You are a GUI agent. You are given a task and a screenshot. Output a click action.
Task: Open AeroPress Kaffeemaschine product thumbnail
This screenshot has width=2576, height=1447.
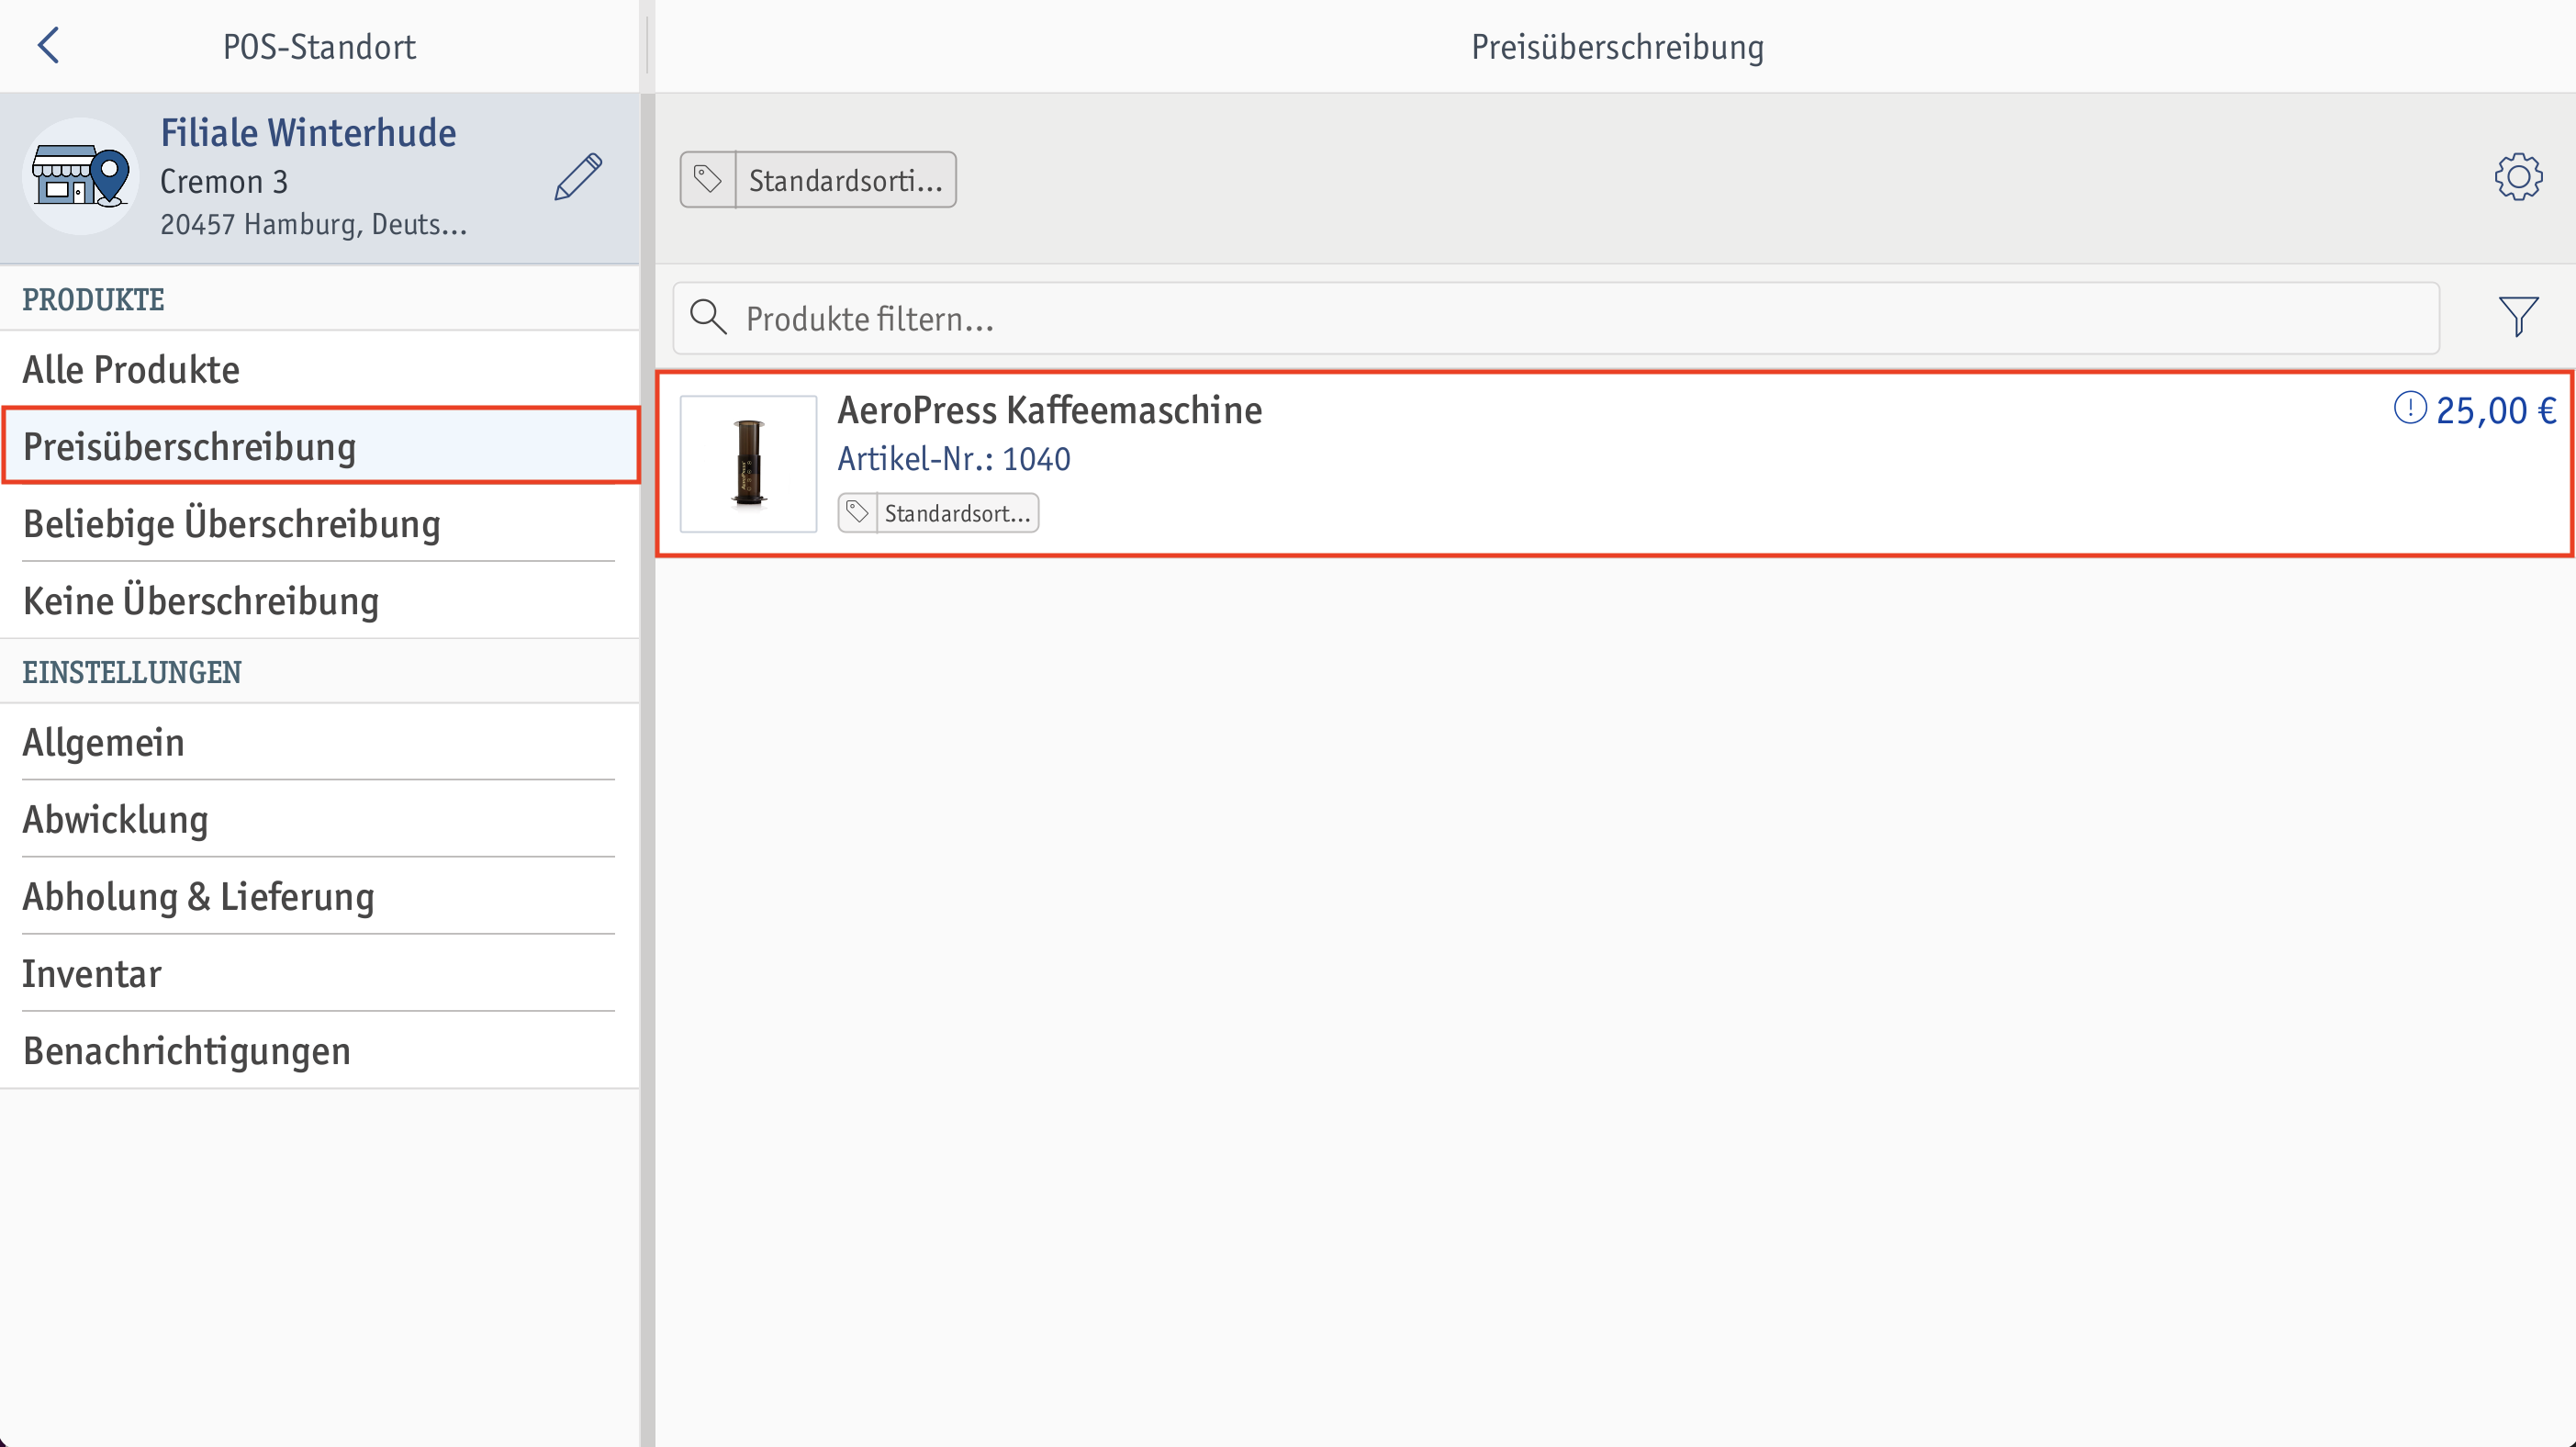748,464
